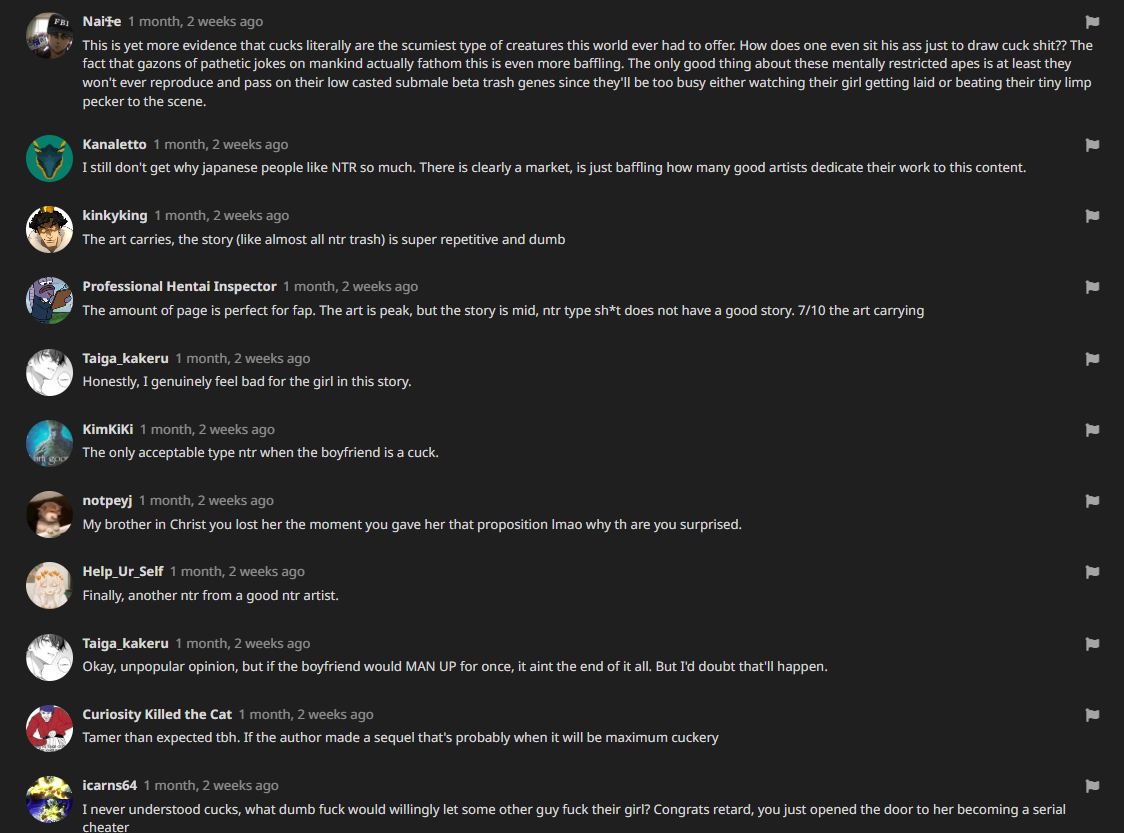Flag kinkyking's comment
1124x833 pixels.
coord(1092,216)
